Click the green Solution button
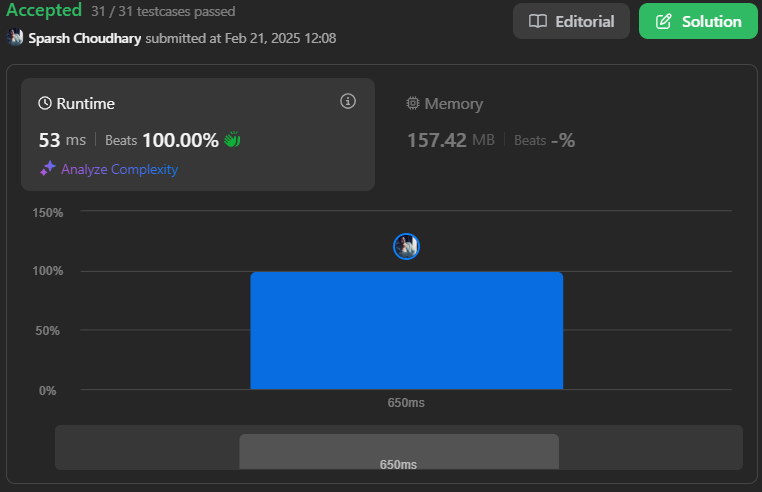 (x=698, y=21)
